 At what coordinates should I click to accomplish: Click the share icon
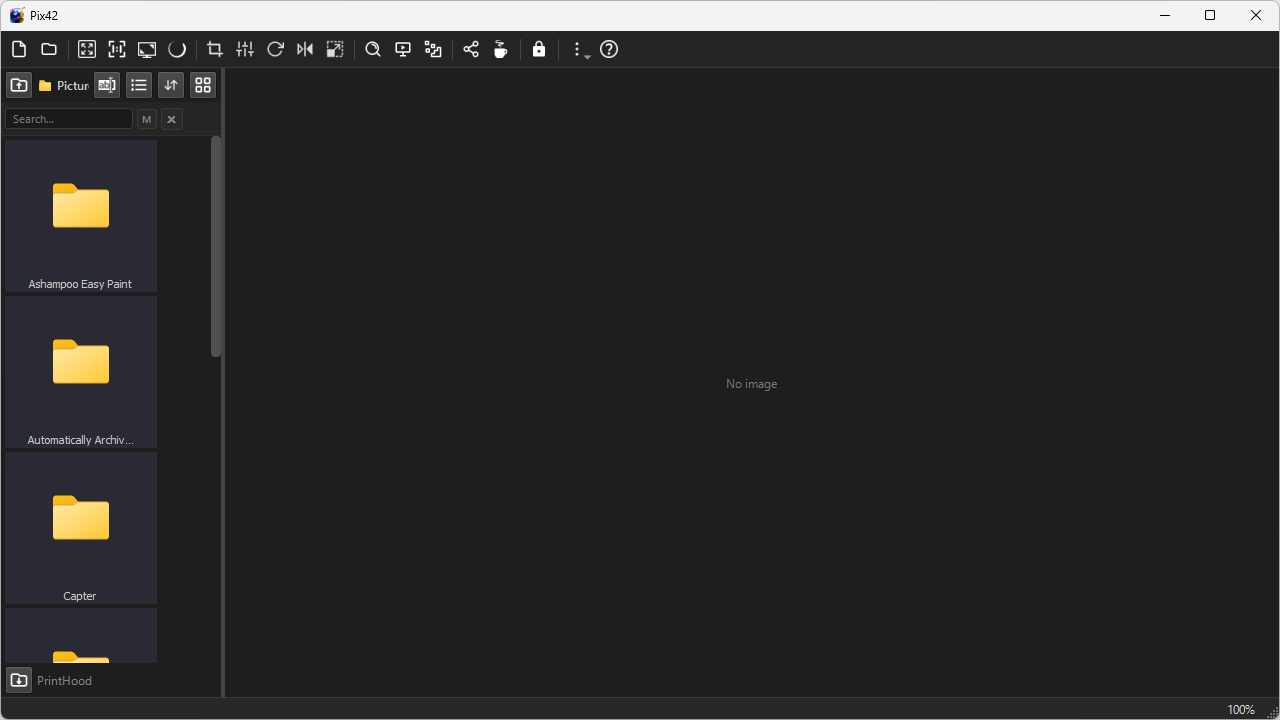[x=471, y=49]
